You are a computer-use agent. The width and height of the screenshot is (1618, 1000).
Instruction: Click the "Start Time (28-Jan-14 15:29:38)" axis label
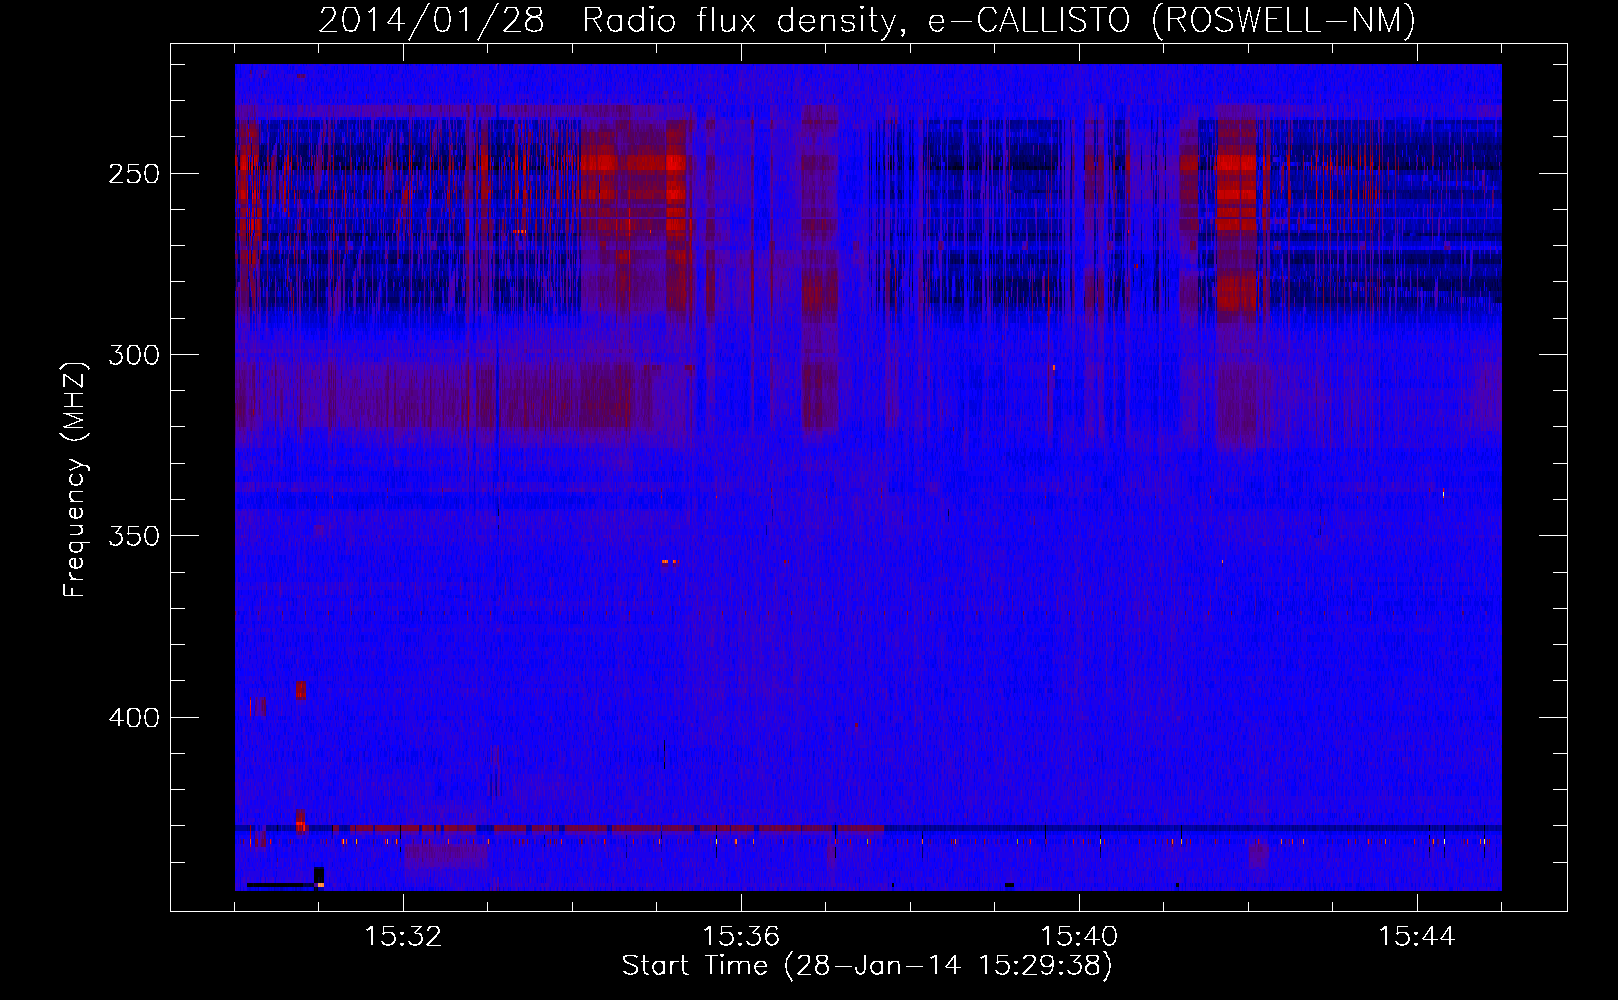coord(867,966)
